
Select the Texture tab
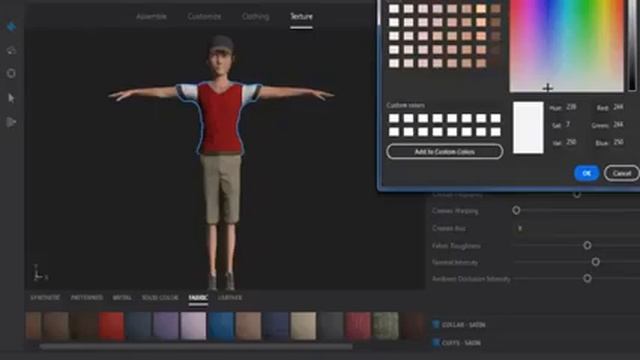pyautogui.click(x=301, y=17)
